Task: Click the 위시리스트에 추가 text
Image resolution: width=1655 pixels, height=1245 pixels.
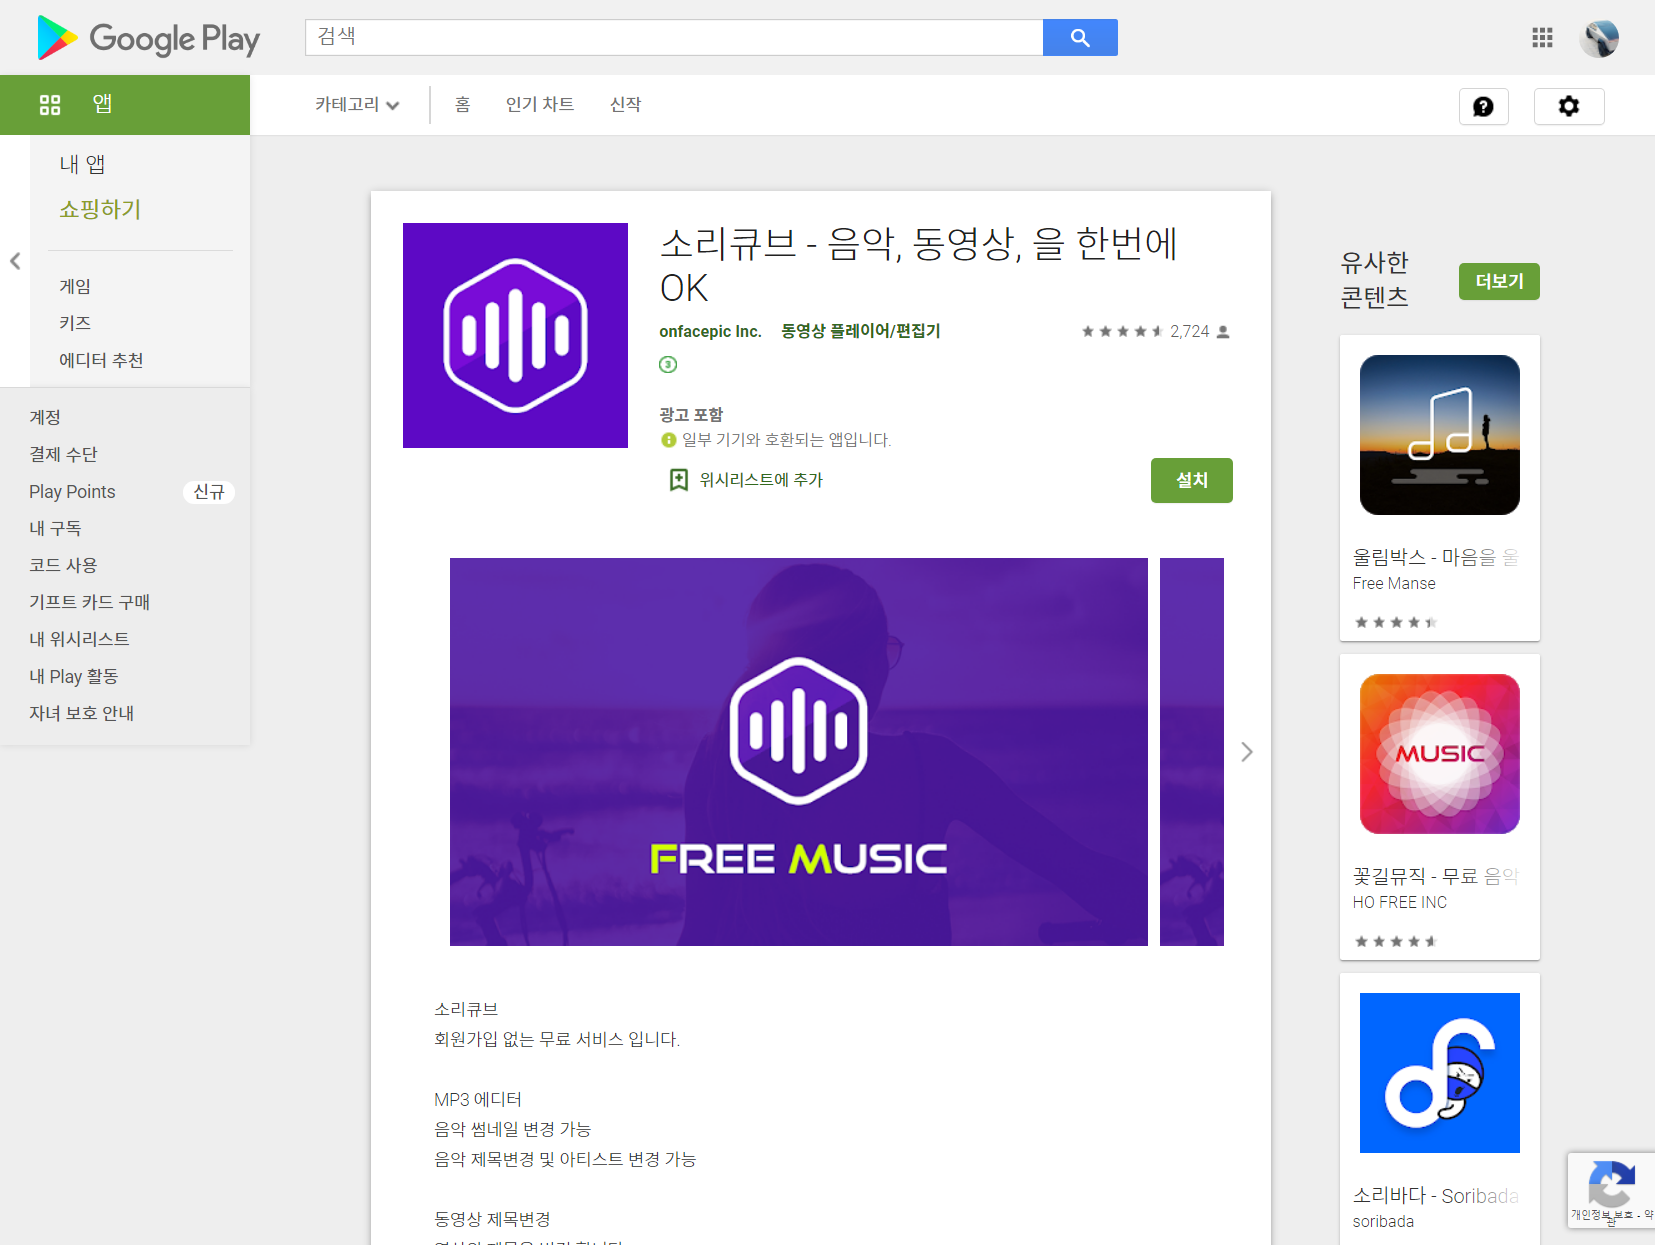Action: point(761,480)
